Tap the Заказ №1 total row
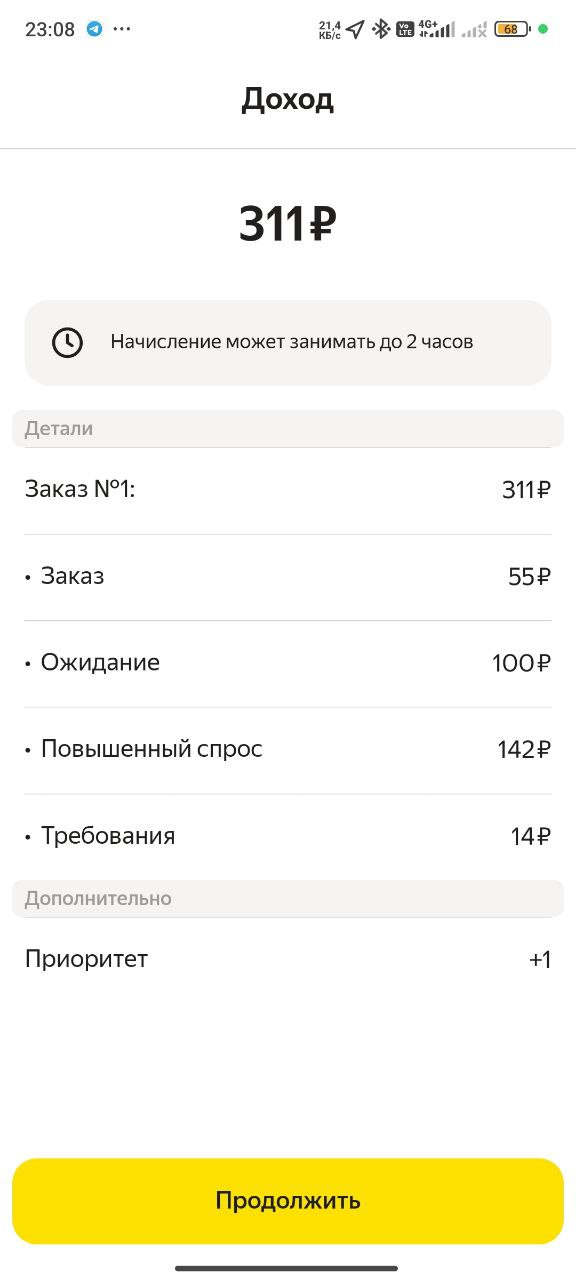The height and width of the screenshot is (1280, 576). point(288,490)
